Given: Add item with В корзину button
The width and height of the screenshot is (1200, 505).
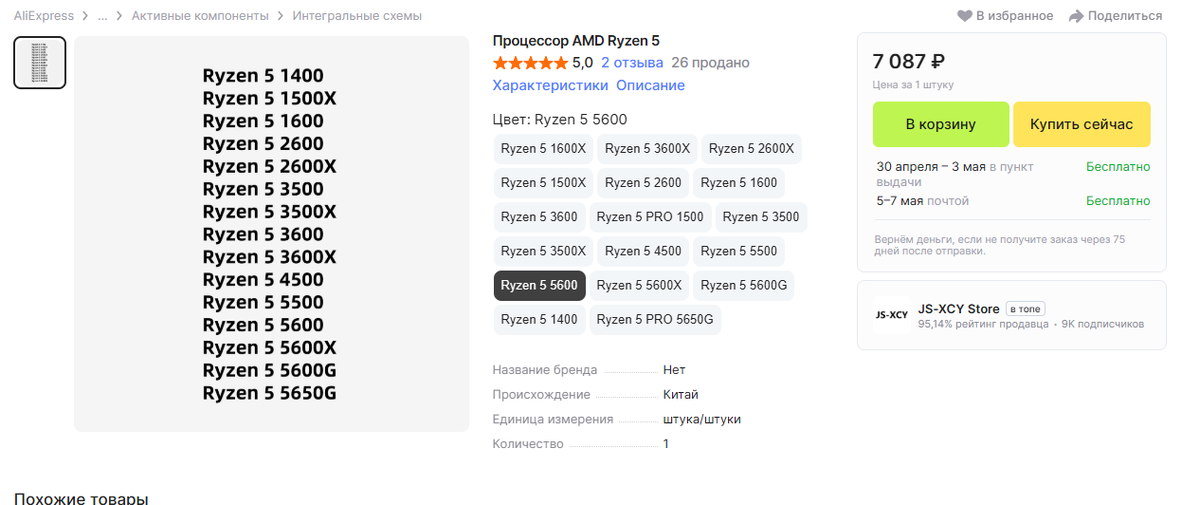Looking at the screenshot, I should [x=941, y=124].
